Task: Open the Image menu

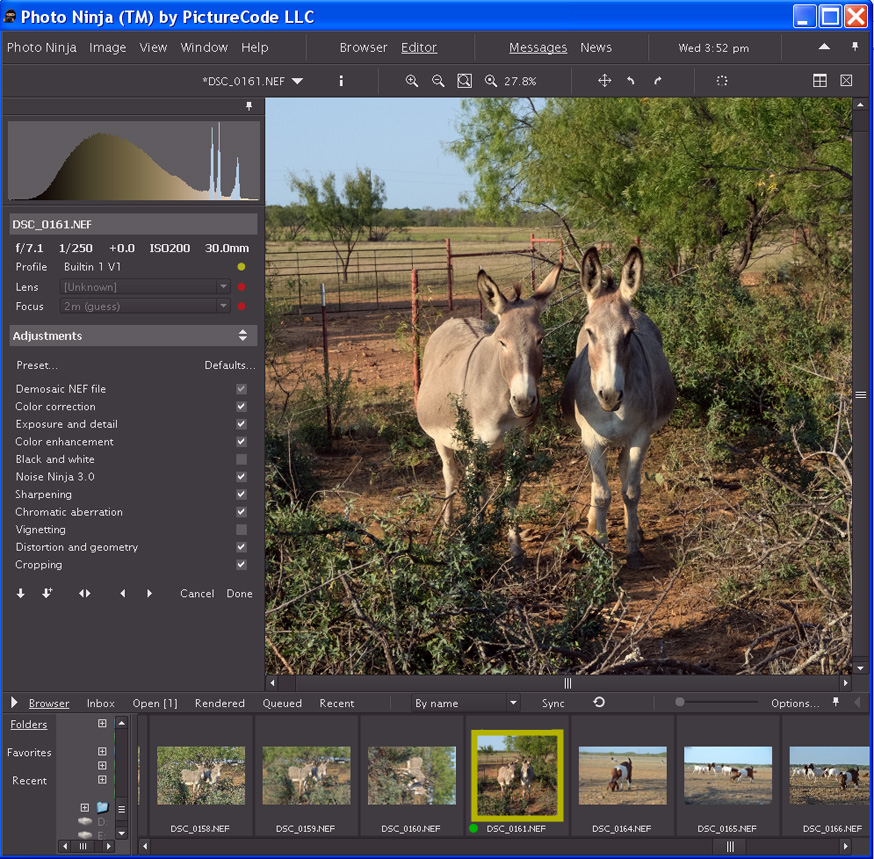Action: 108,47
